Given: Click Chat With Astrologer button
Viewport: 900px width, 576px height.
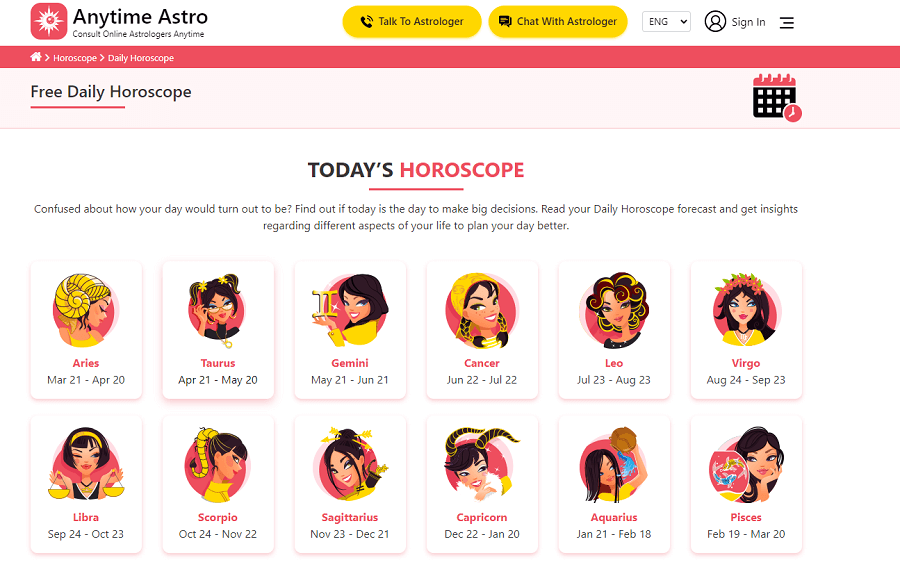Looking at the screenshot, I should pyautogui.click(x=557, y=22).
